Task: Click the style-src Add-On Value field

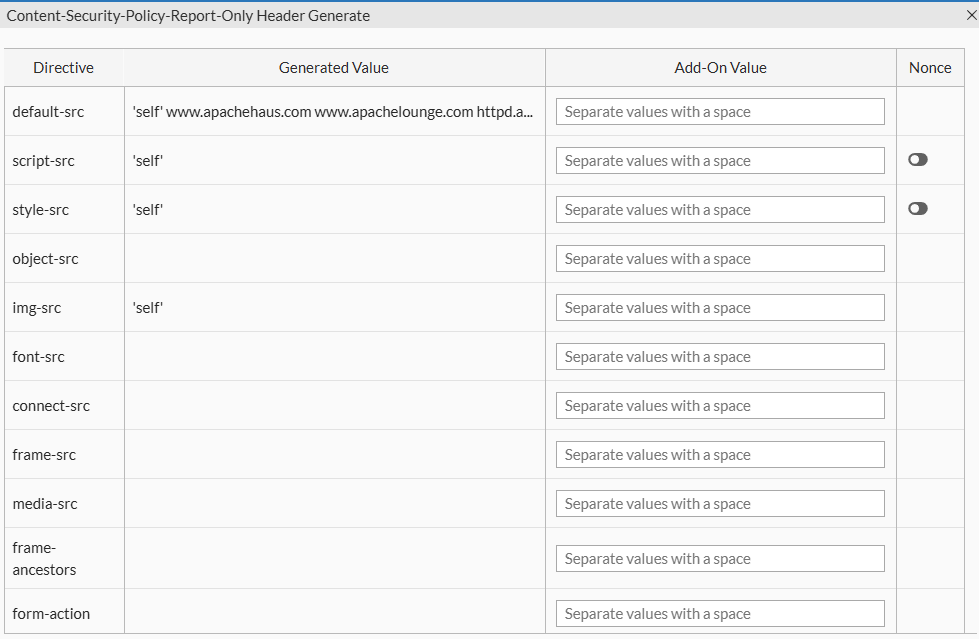Action: 720,210
